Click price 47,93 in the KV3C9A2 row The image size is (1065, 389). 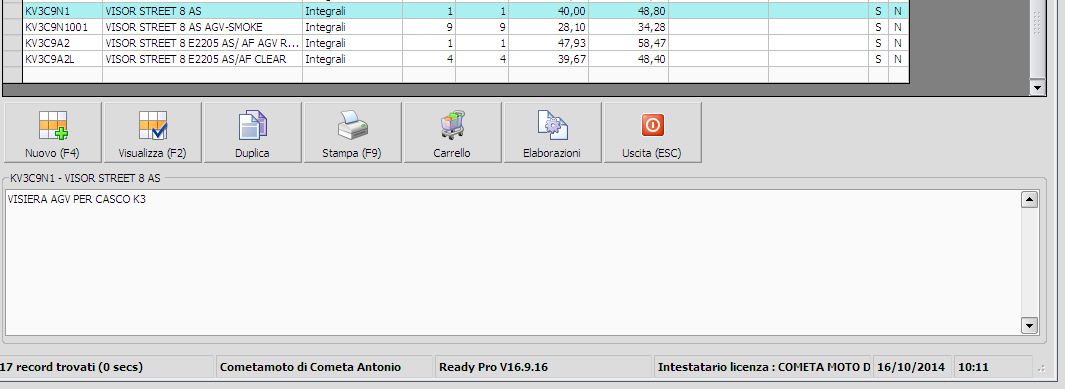pos(548,43)
